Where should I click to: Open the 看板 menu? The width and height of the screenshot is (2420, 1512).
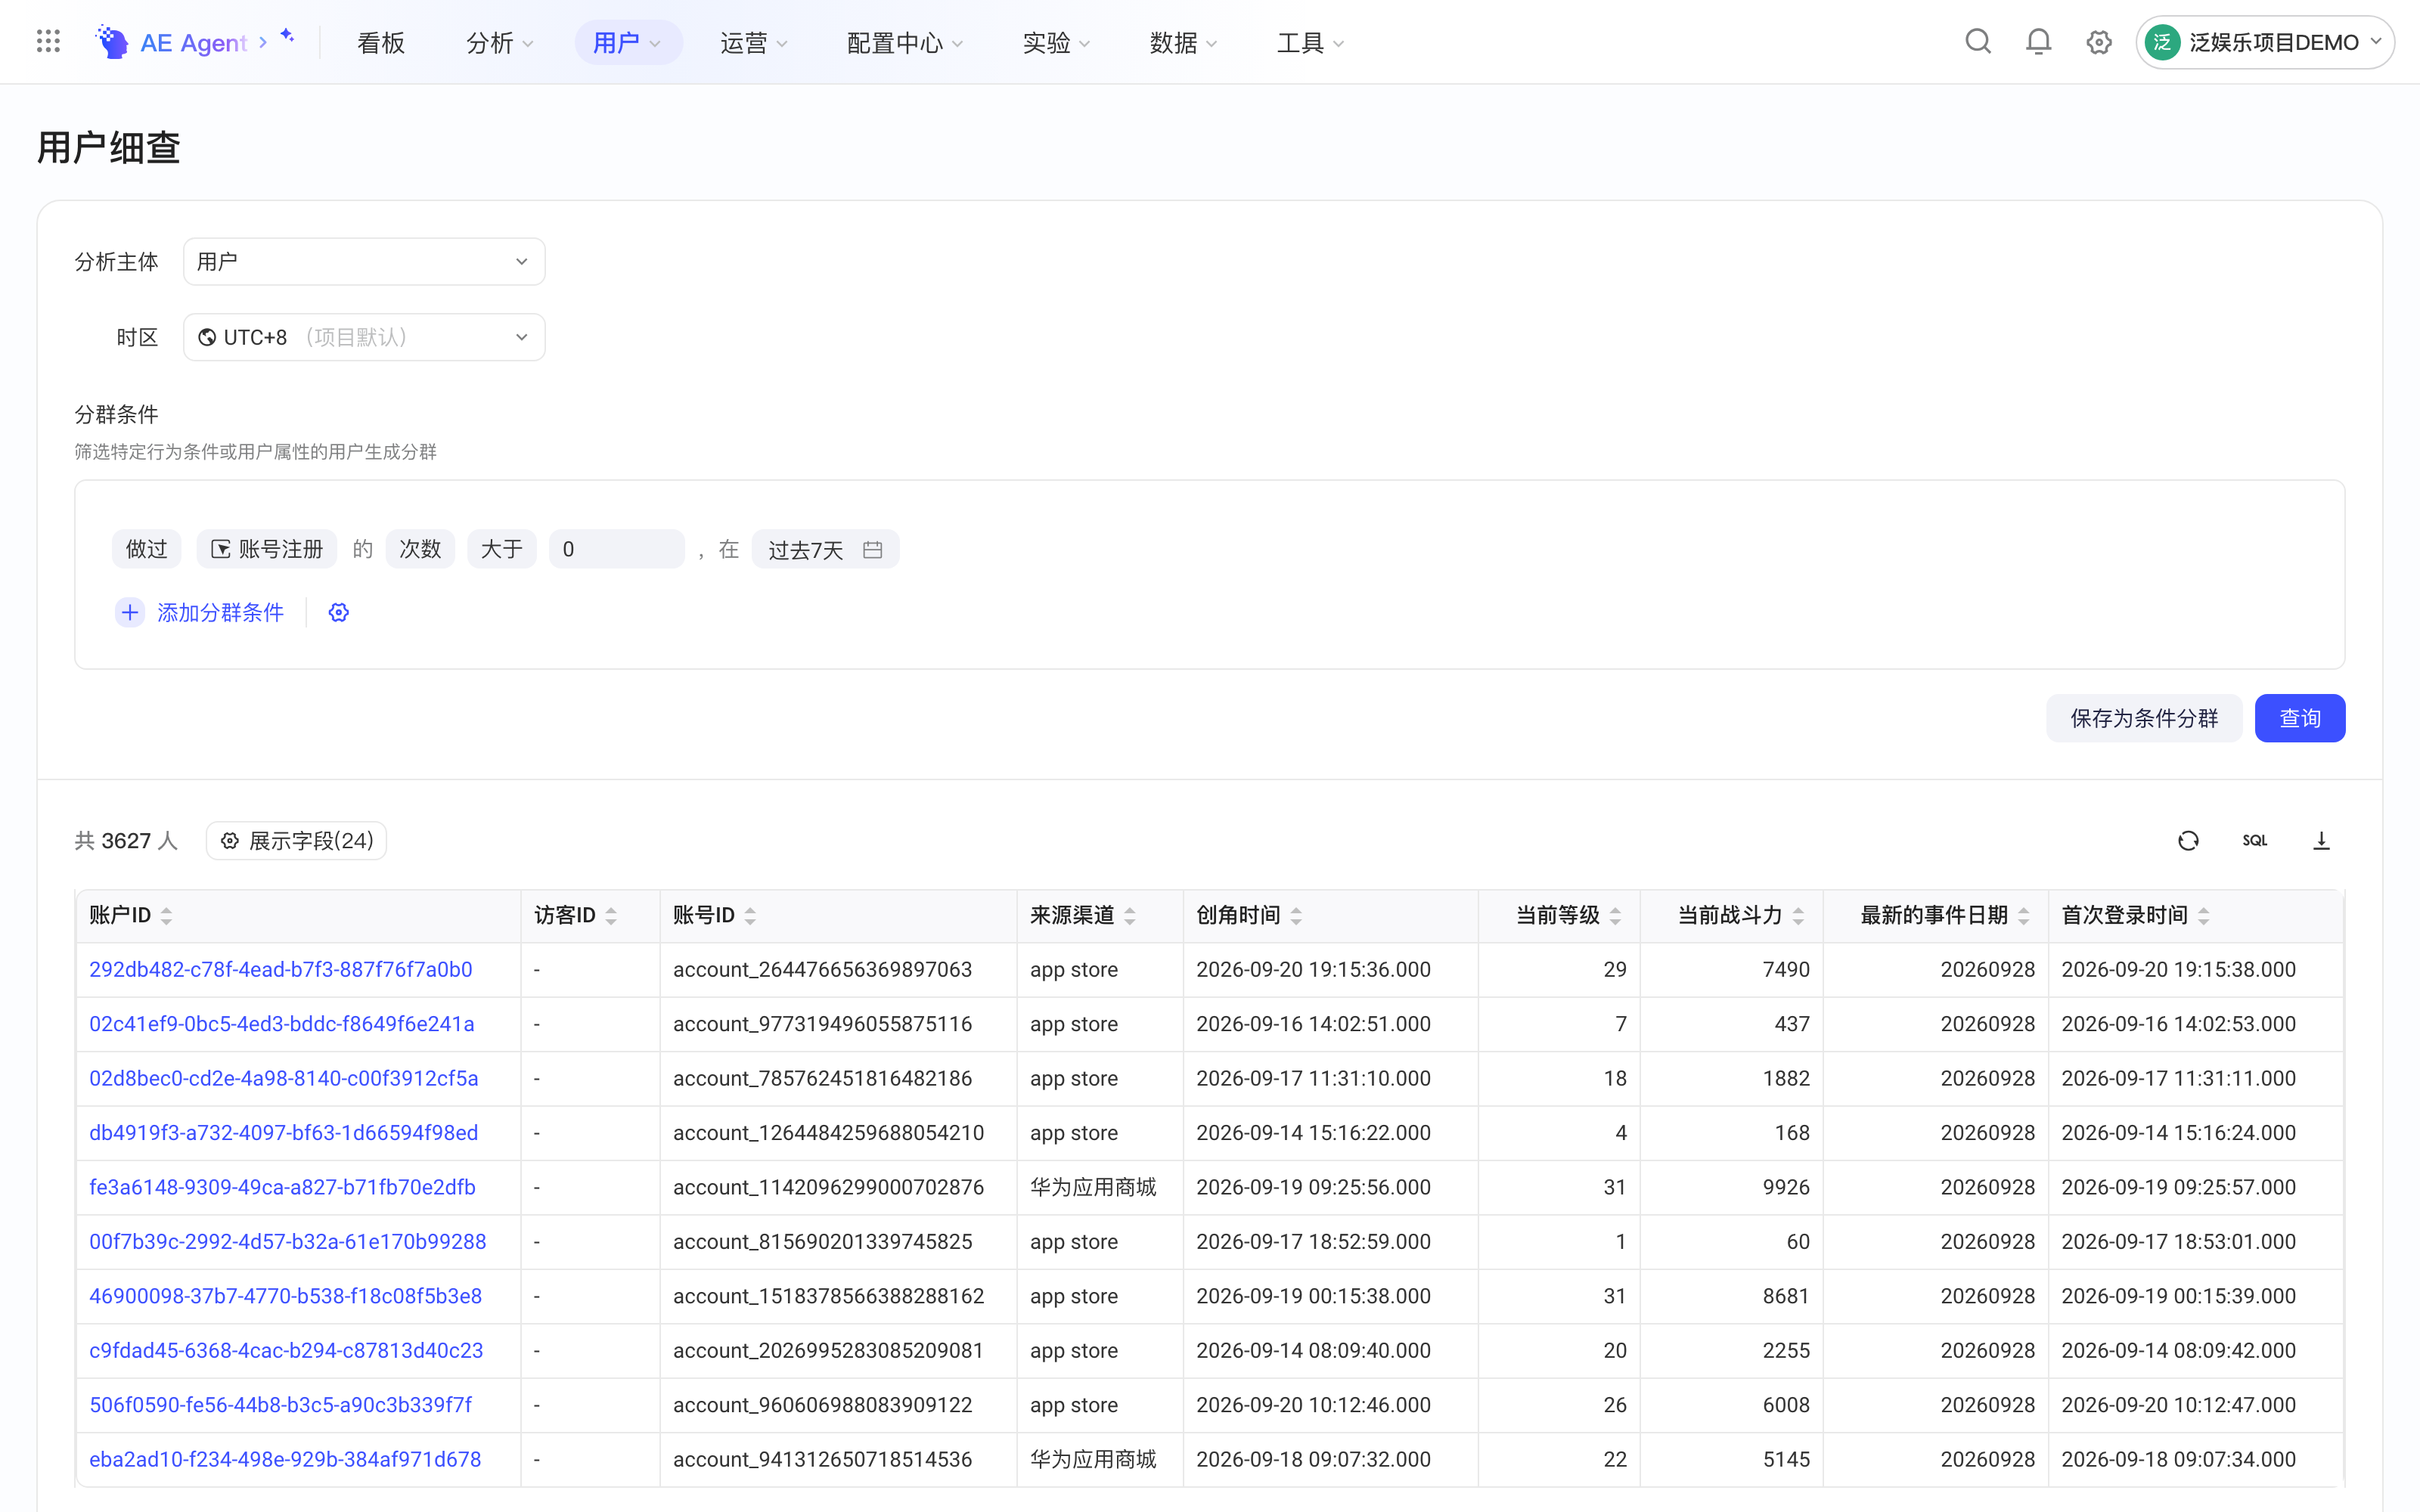click(x=381, y=43)
